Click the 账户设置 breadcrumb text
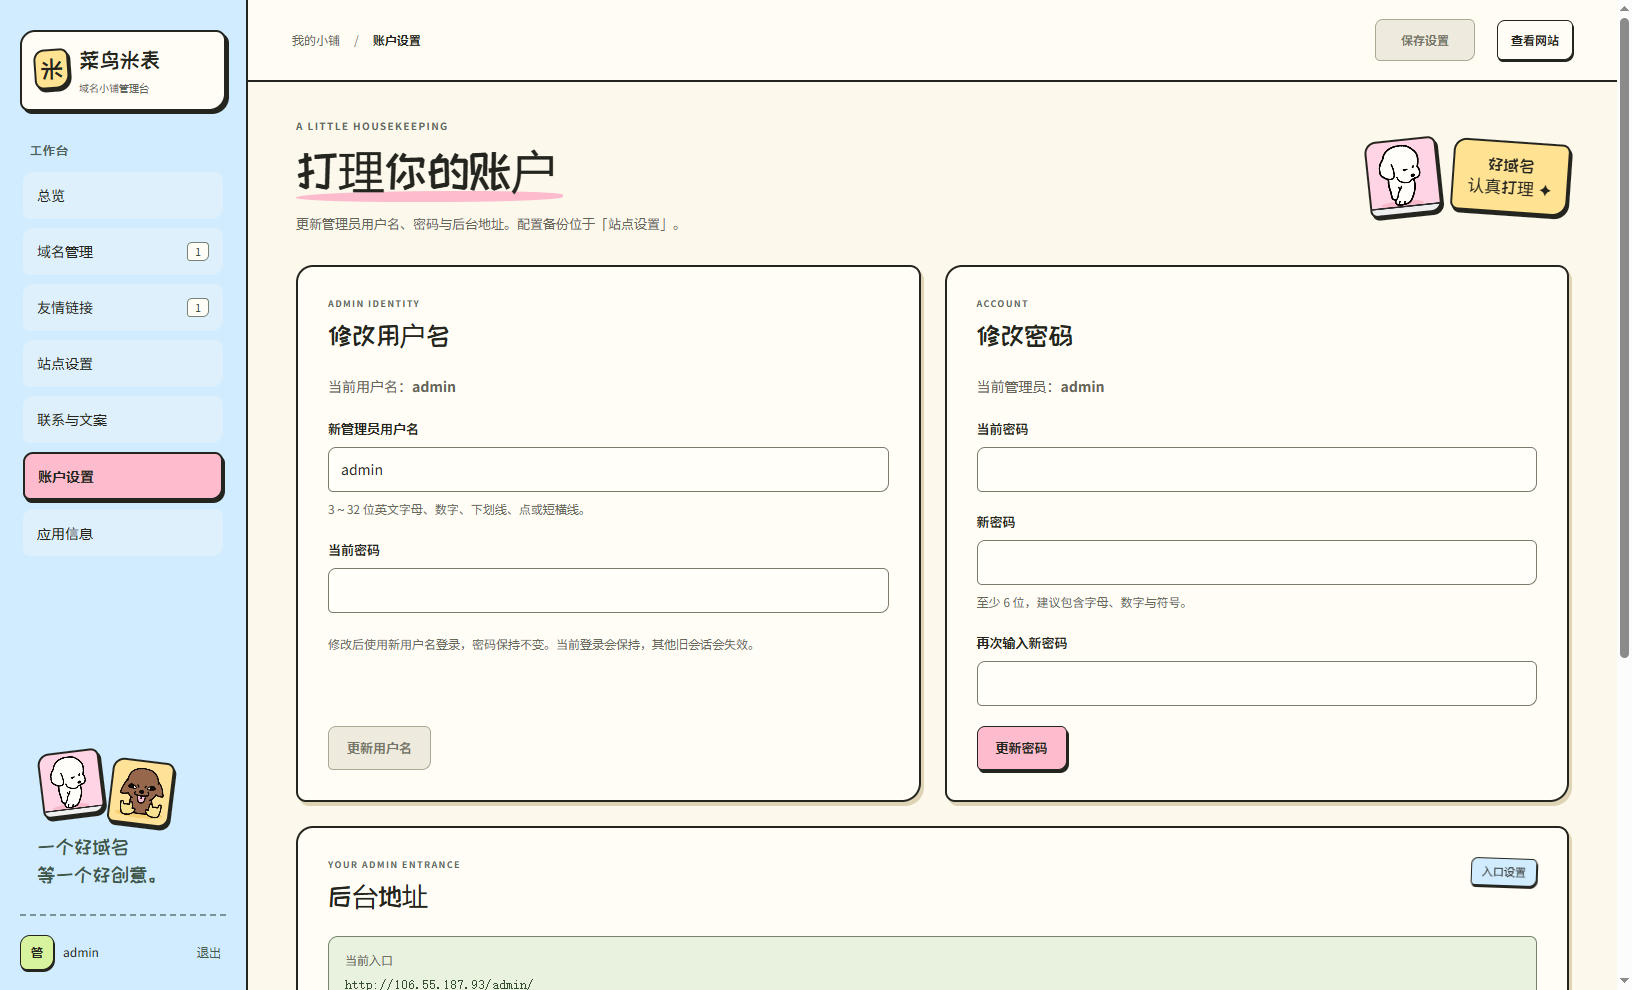 tap(397, 41)
